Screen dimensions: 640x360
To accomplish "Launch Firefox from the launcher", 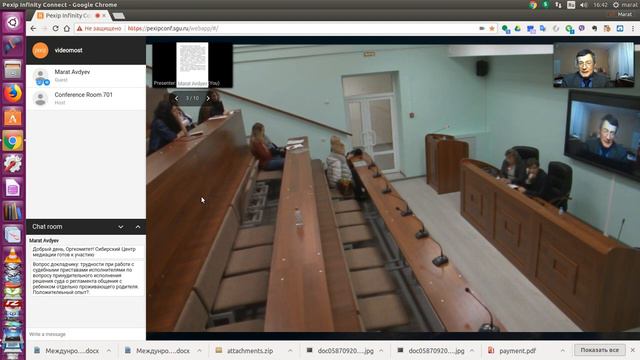I will tap(13, 93).
